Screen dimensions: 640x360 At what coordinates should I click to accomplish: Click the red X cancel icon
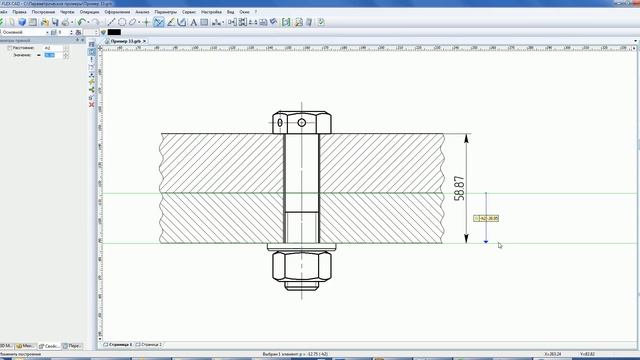(x=91, y=105)
